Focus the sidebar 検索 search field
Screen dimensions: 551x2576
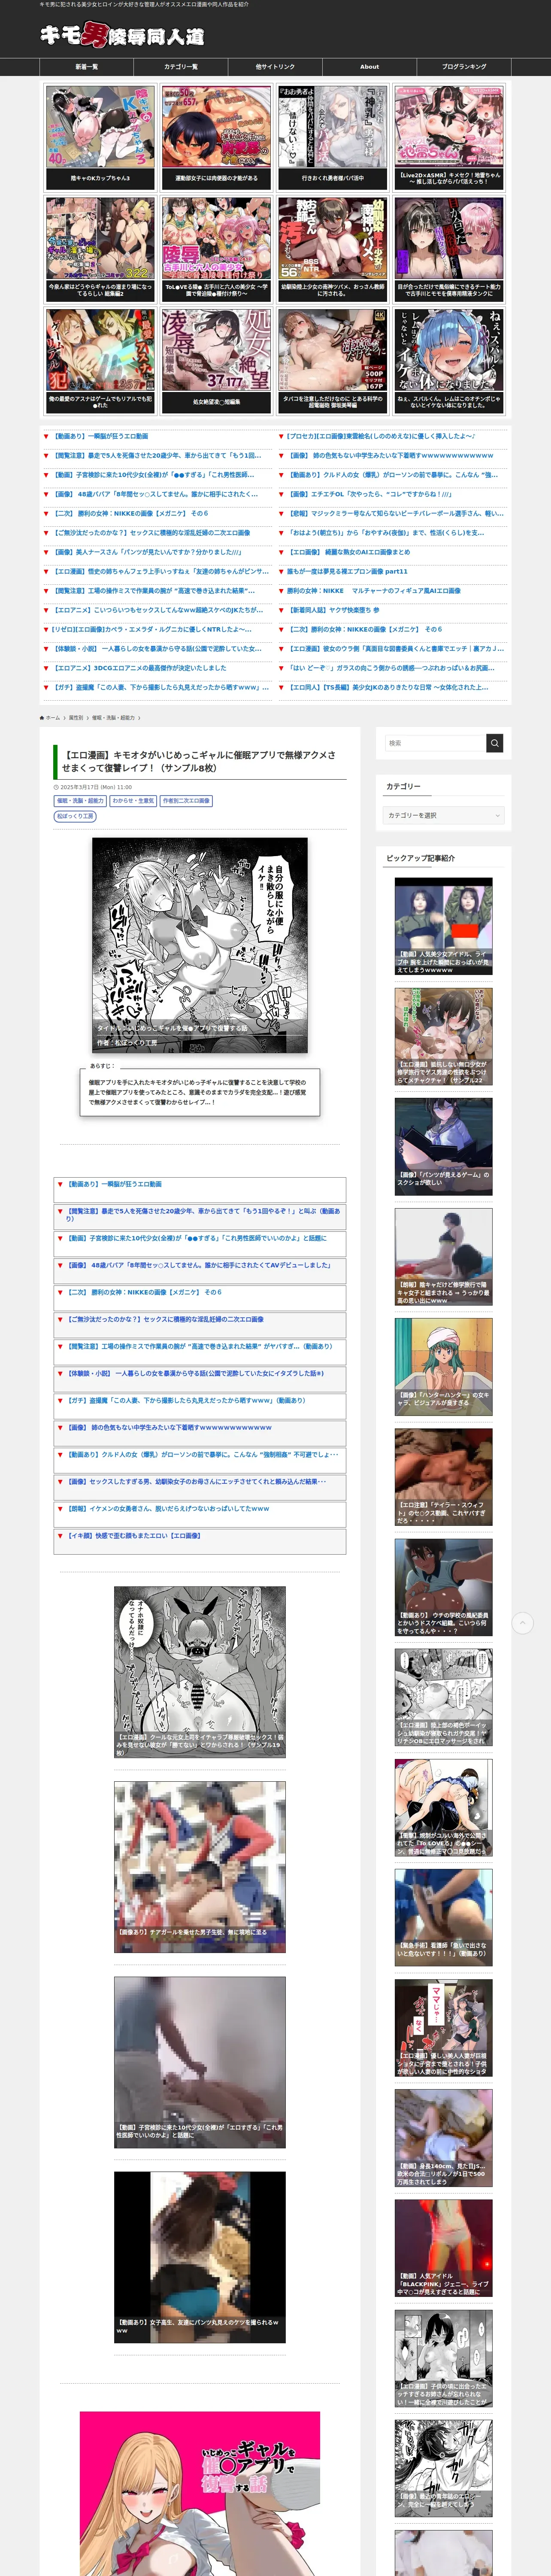(436, 743)
